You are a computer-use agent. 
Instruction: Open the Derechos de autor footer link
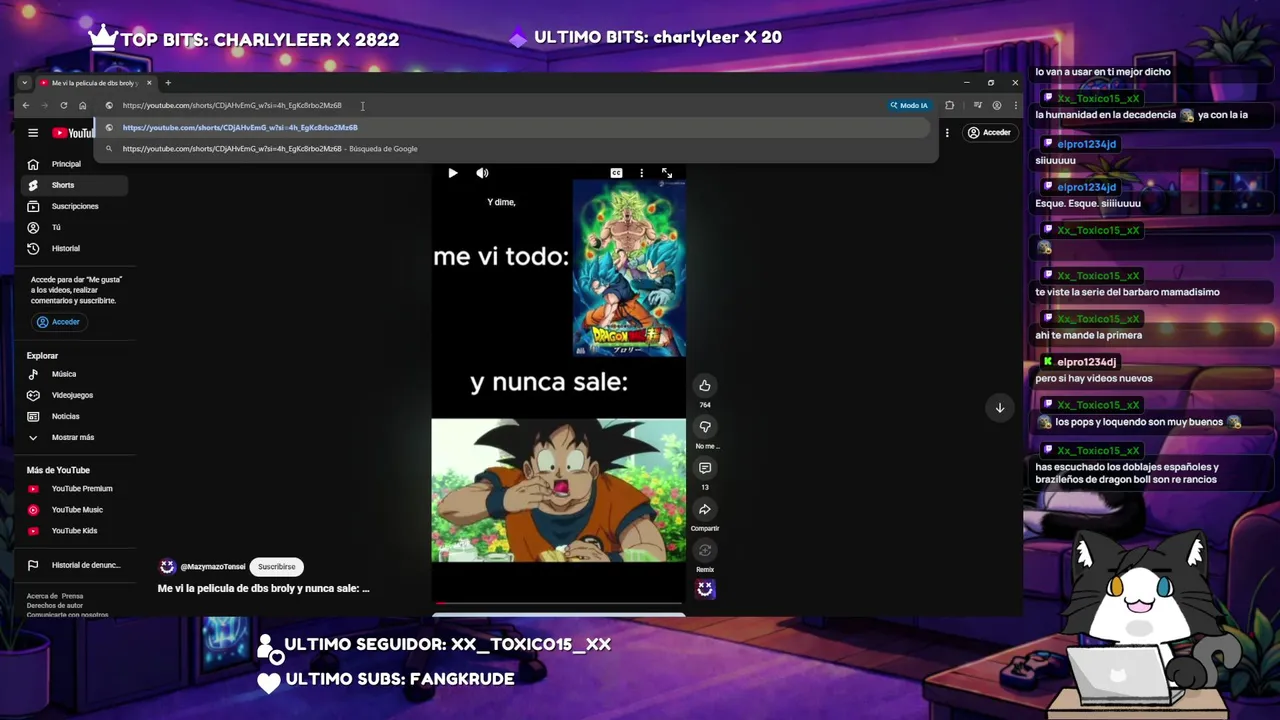click(55, 606)
